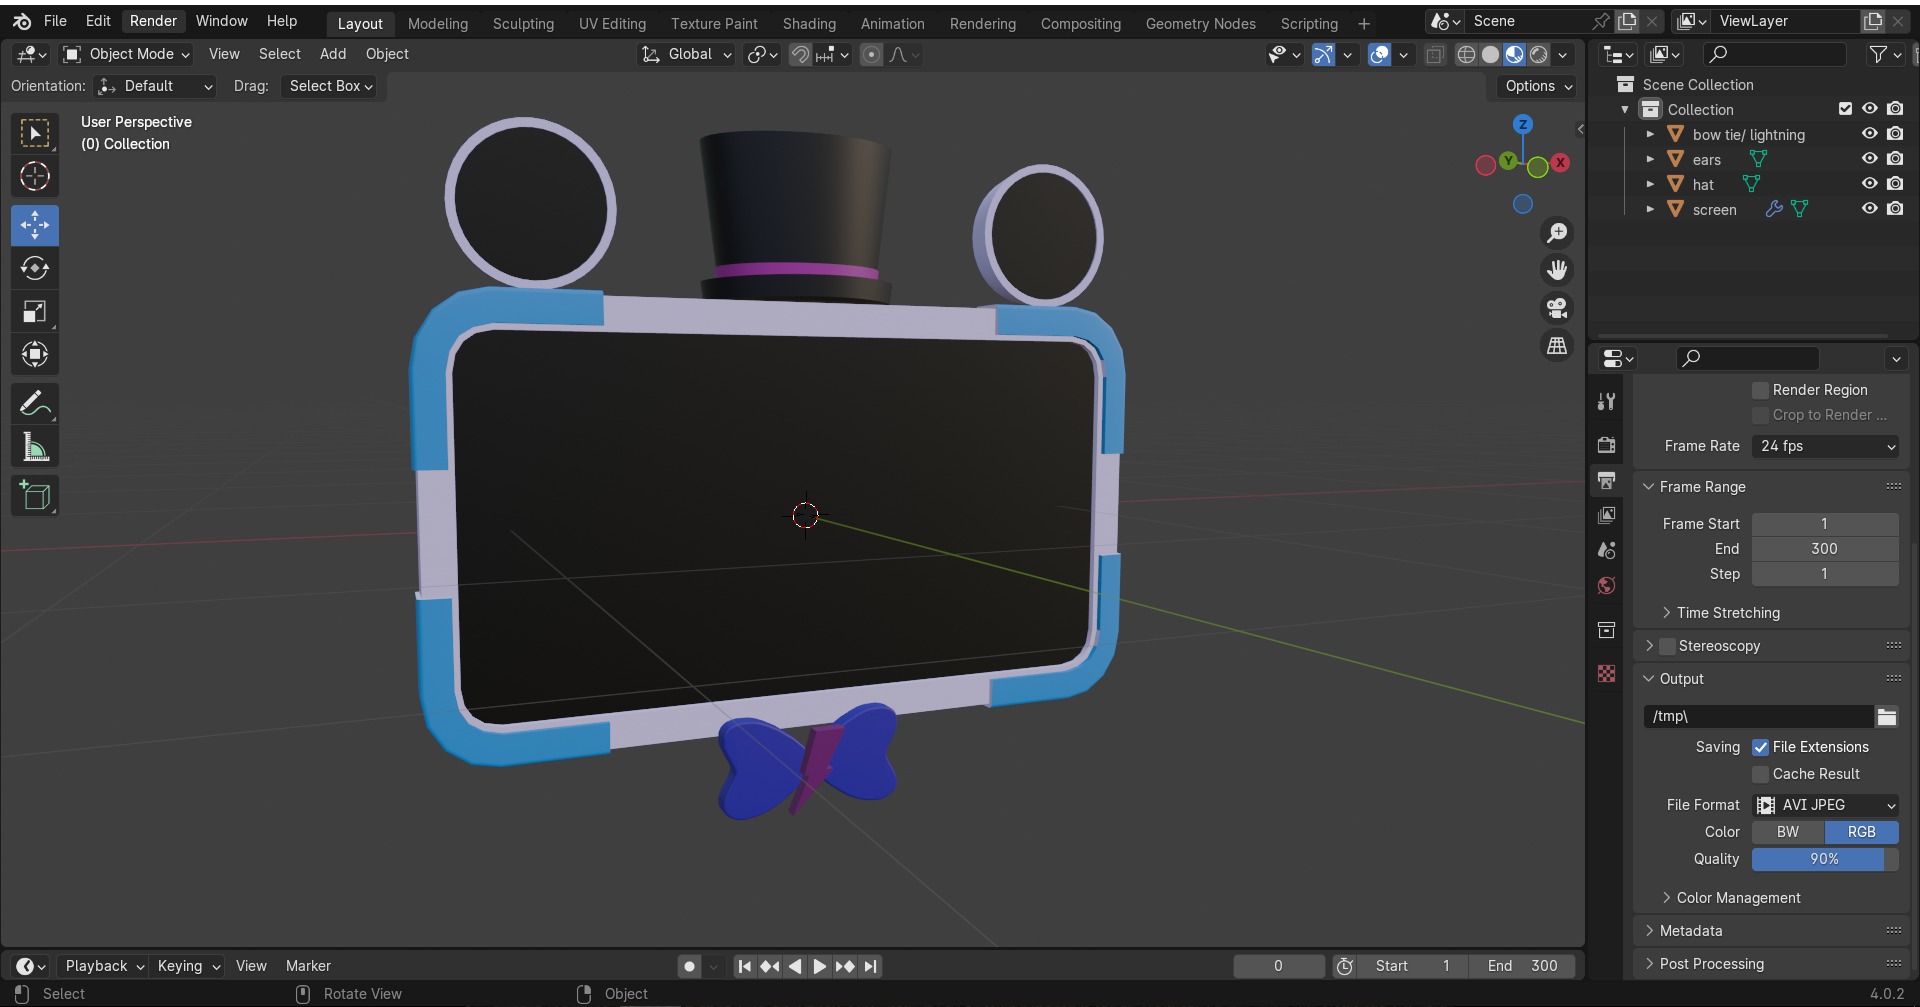Open the File Format AVI JPEG dropdown
Viewport: 1920px width, 1007px height.
point(1826,805)
